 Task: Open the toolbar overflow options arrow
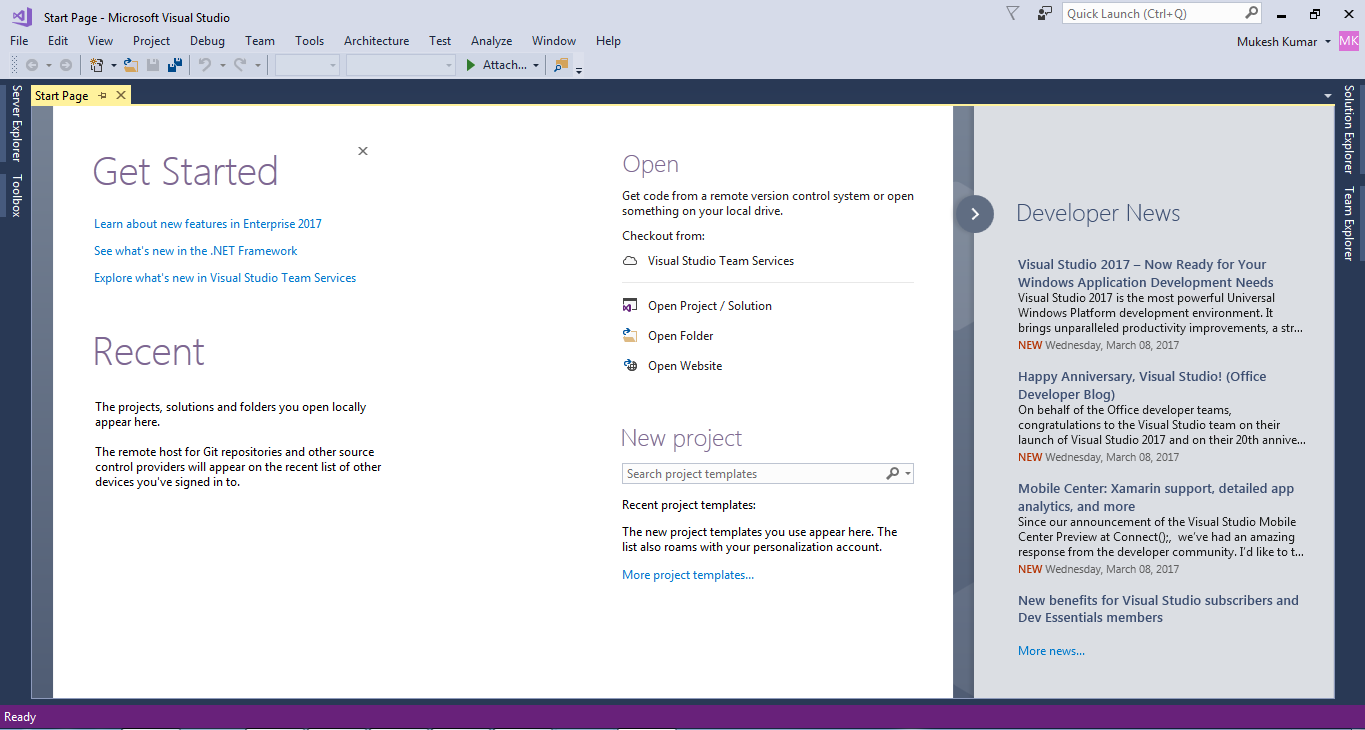[x=579, y=69]
